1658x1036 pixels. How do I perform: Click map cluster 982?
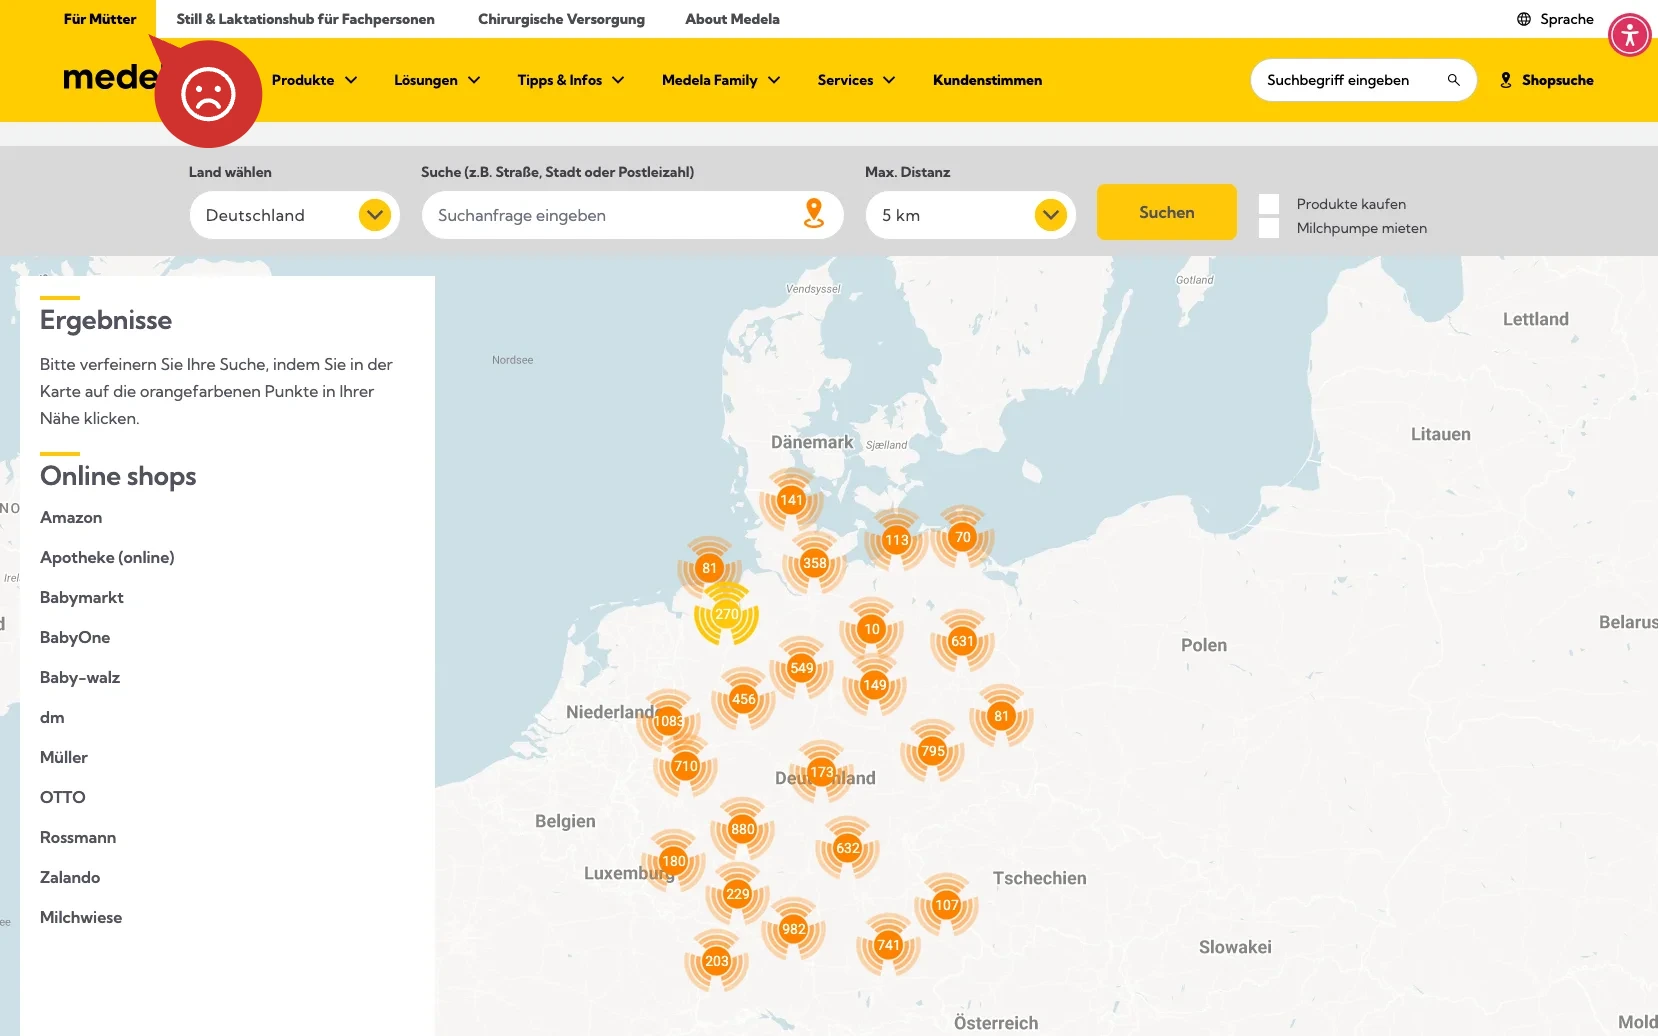[x=794, y=929]
